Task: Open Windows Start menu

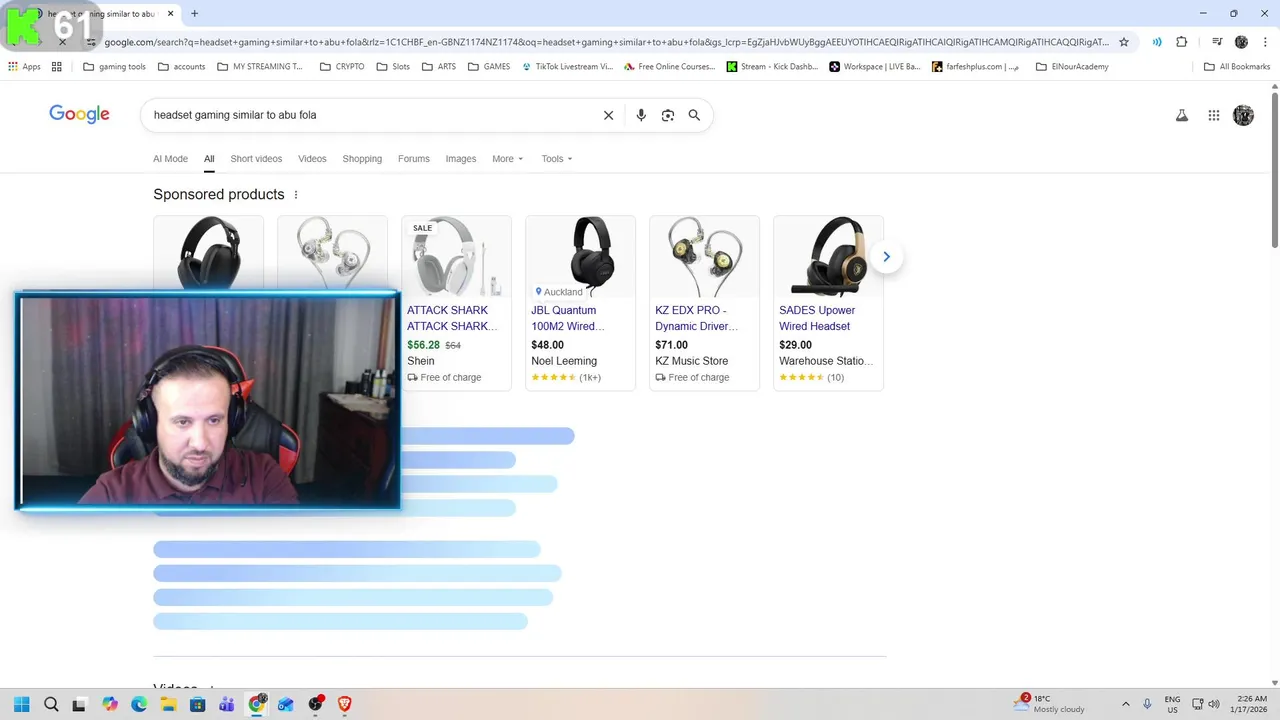Action: point(22,704)
